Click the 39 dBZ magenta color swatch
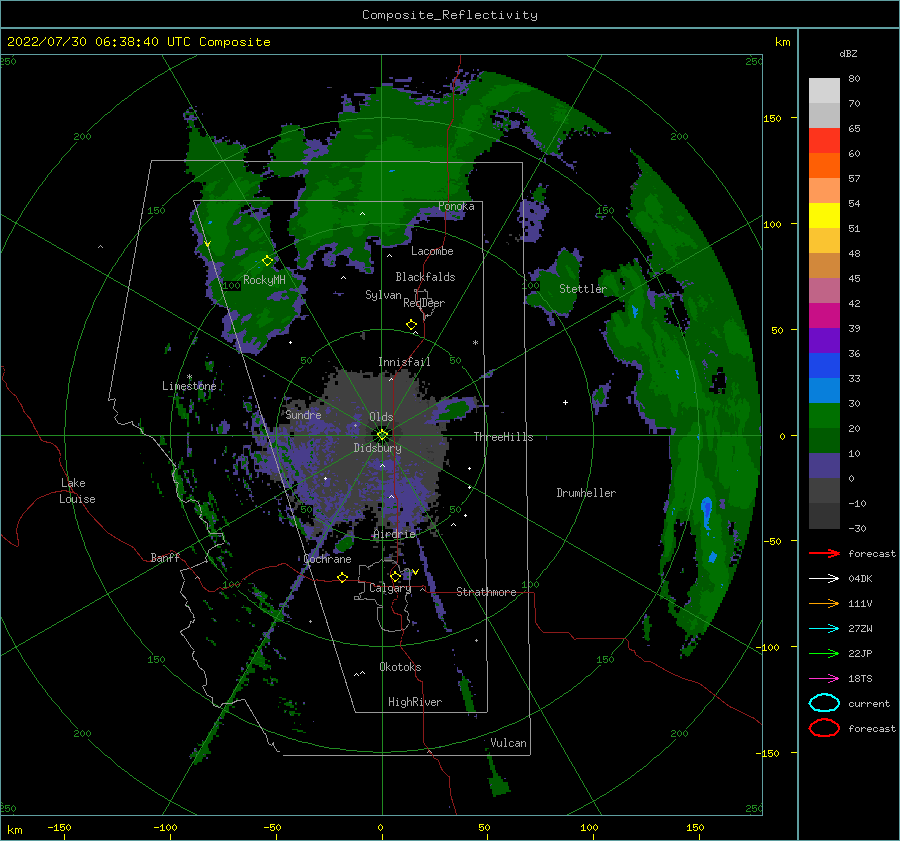Viewport: 900px width, 841px height. [x=824, y=315]
